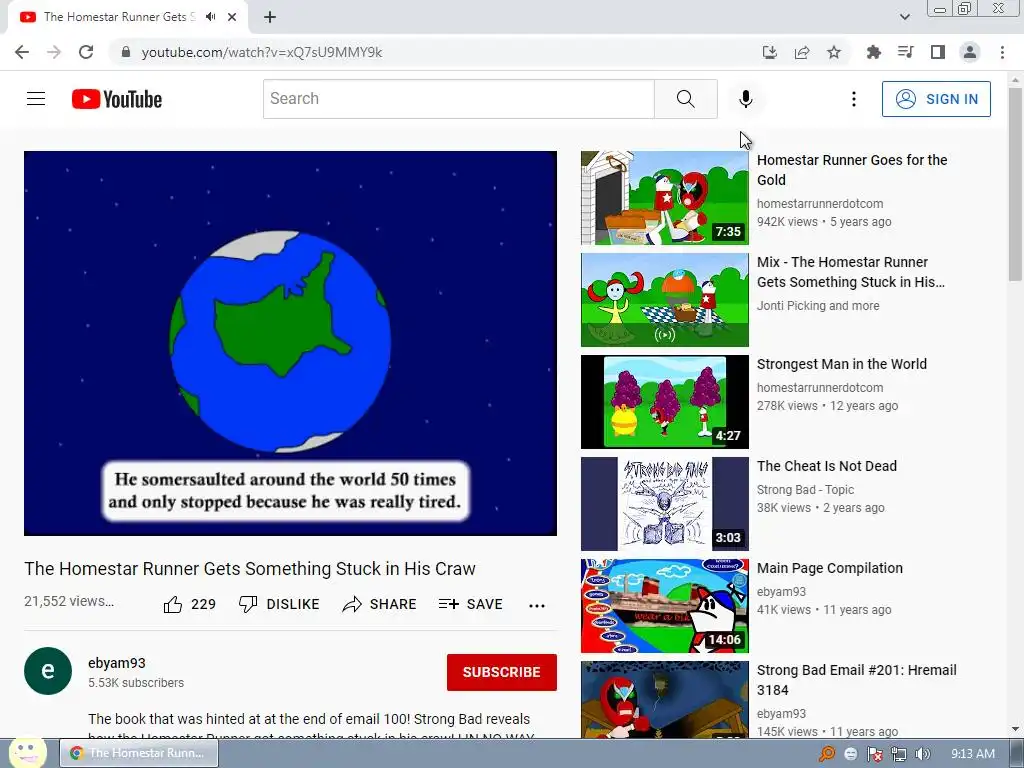Go to the YouTube home logo
Image resolution: width=1024 pixels, height=768 pixels.
117,99
